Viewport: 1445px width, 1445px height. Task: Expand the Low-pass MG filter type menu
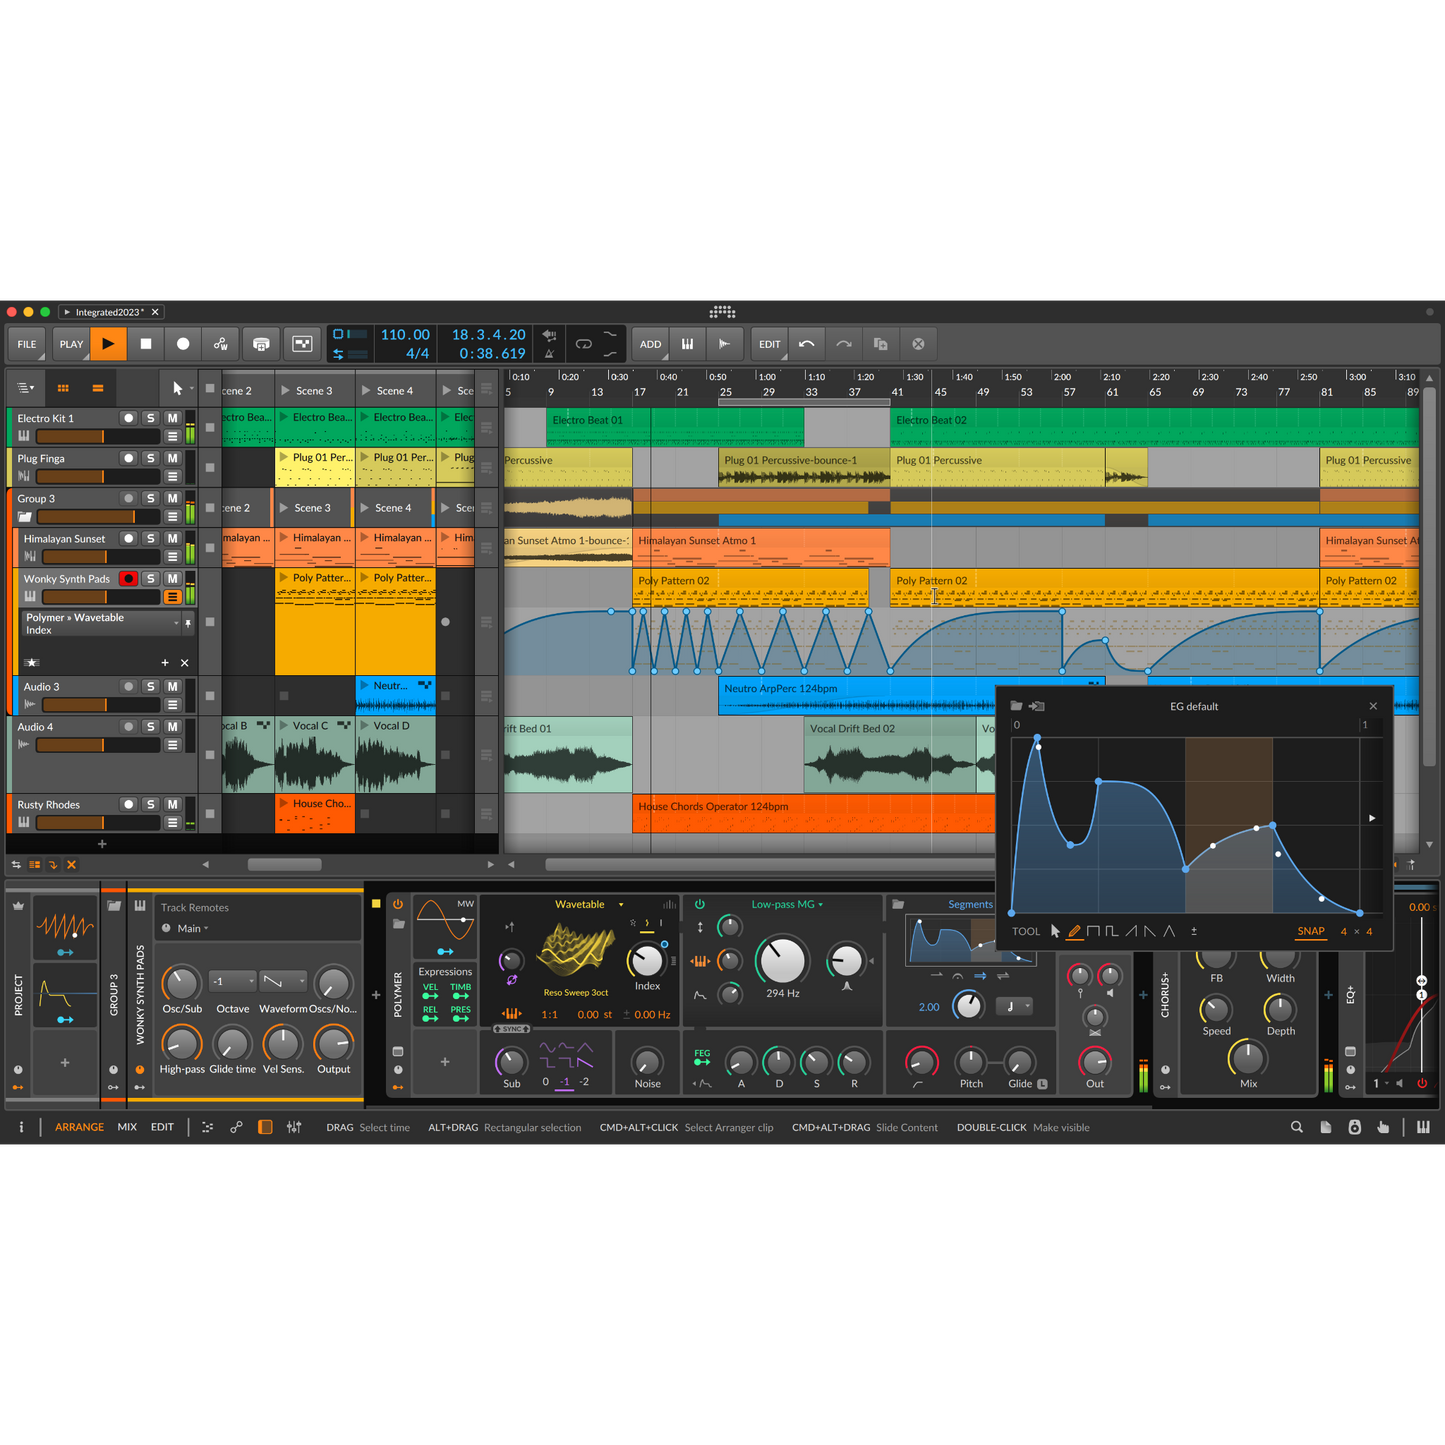point(787,904)
